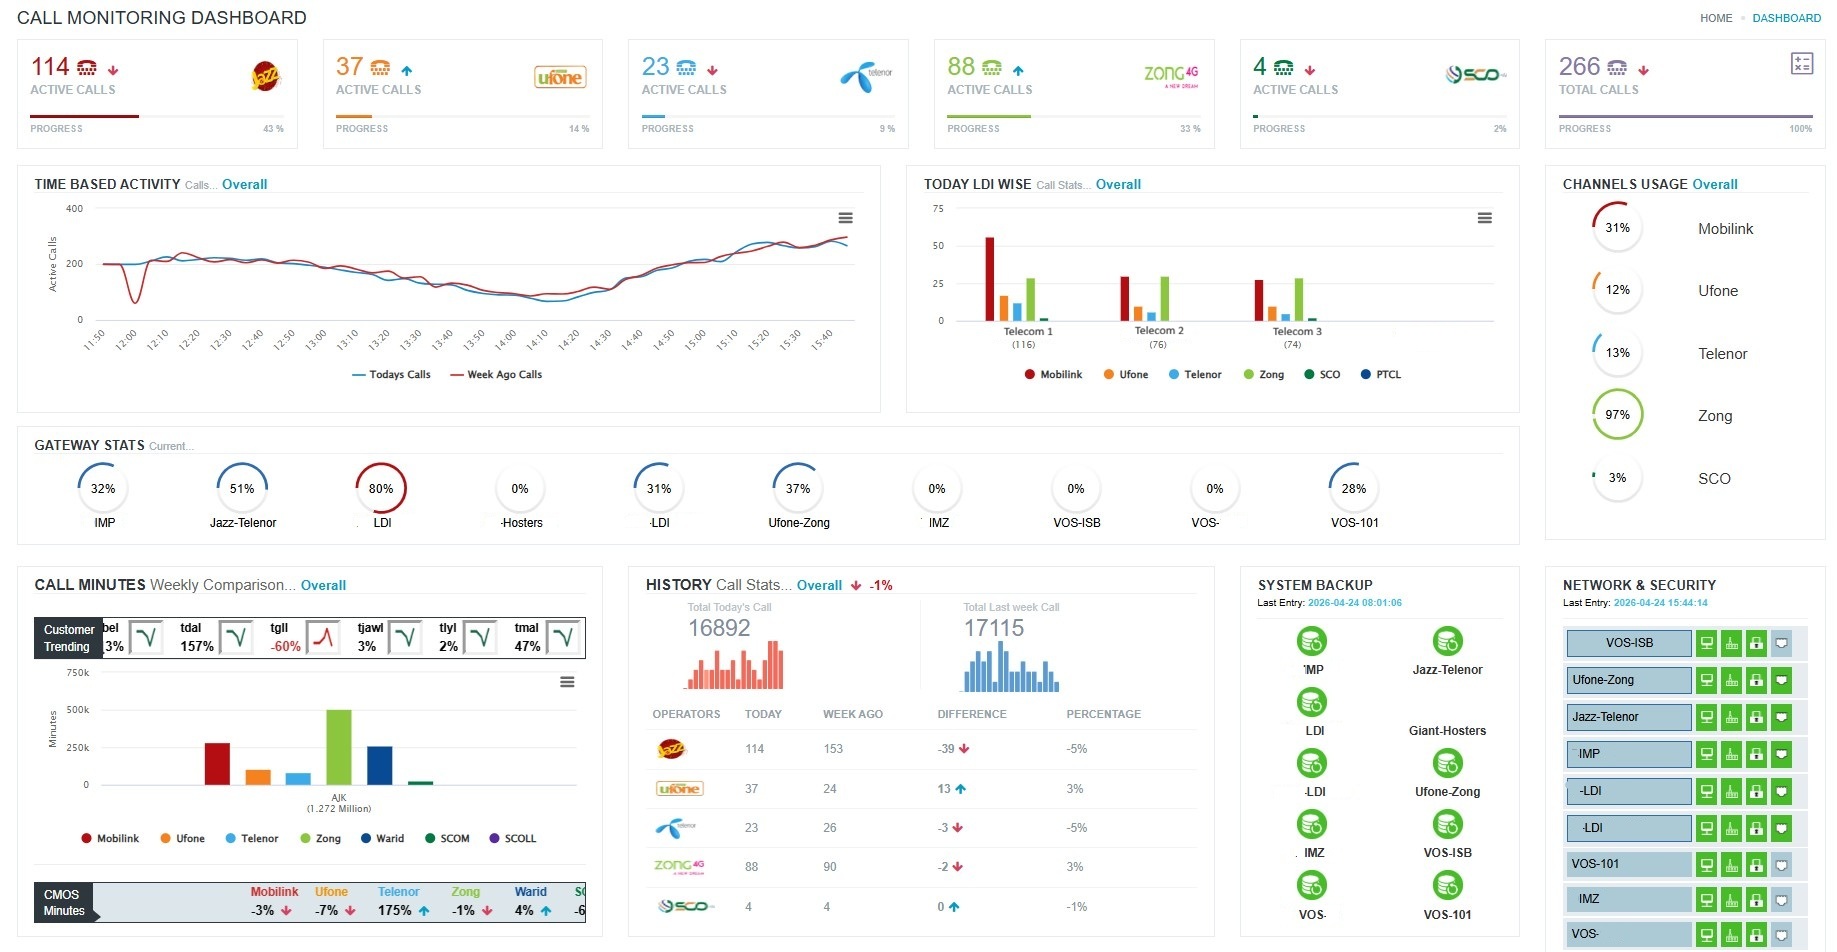This screenshot has width=1837, height=952.
Task: Click the Jazz 43% progress bar
Action: coord(157,116)
